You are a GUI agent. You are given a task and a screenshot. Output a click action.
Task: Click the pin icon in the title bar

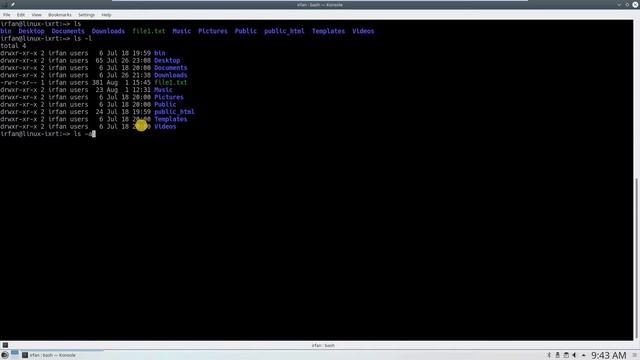(x=13, y=4)
